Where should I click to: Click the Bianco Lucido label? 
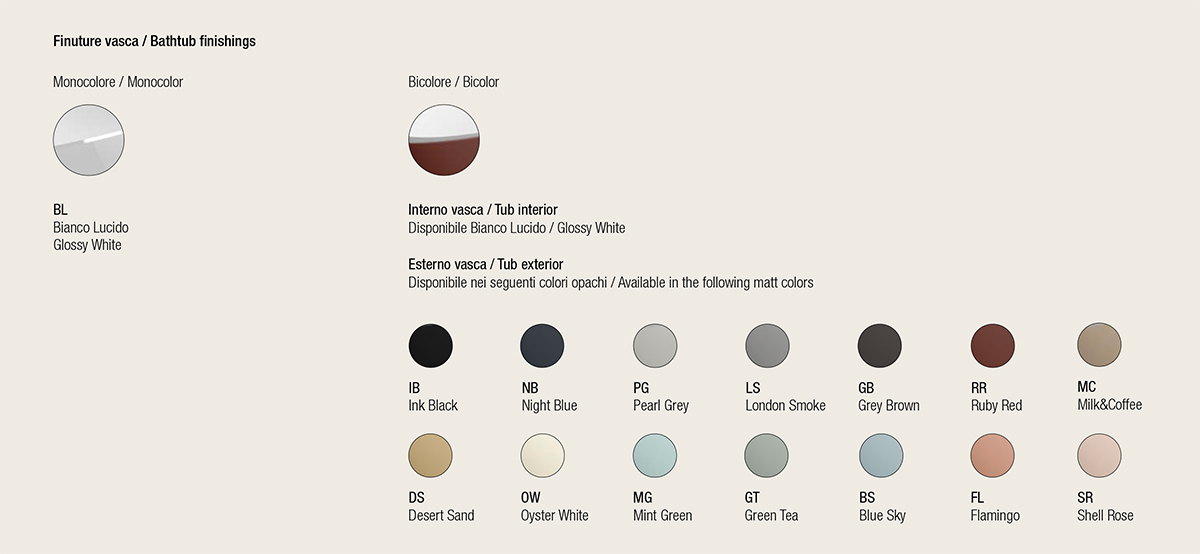tap(91, 228)
